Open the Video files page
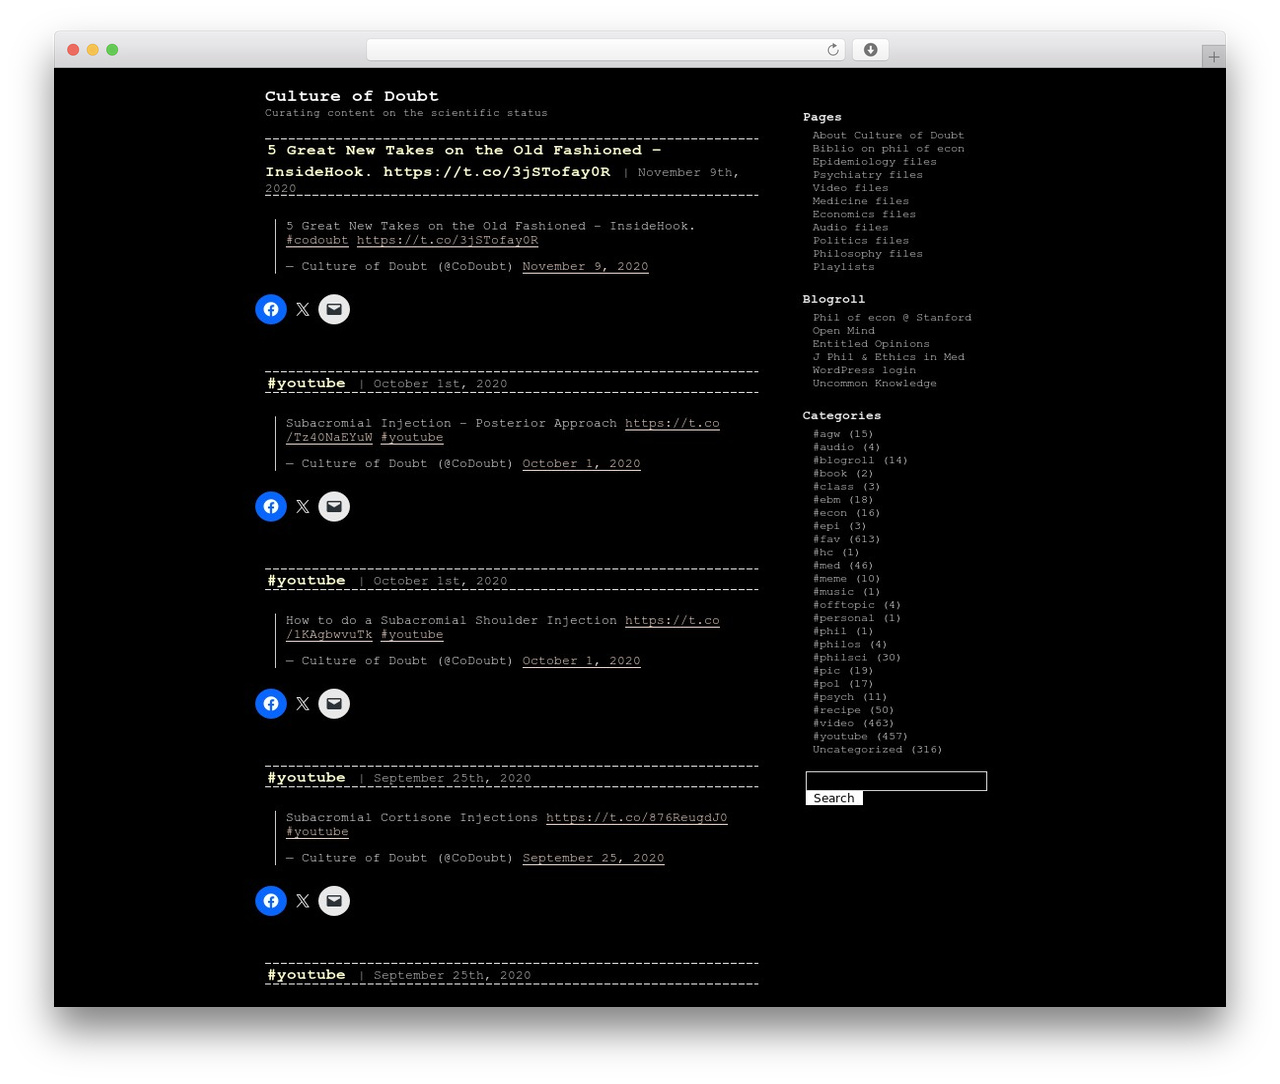Image resolution: width=1280 pixels, height=1084 pixels. tap(850, 187)
